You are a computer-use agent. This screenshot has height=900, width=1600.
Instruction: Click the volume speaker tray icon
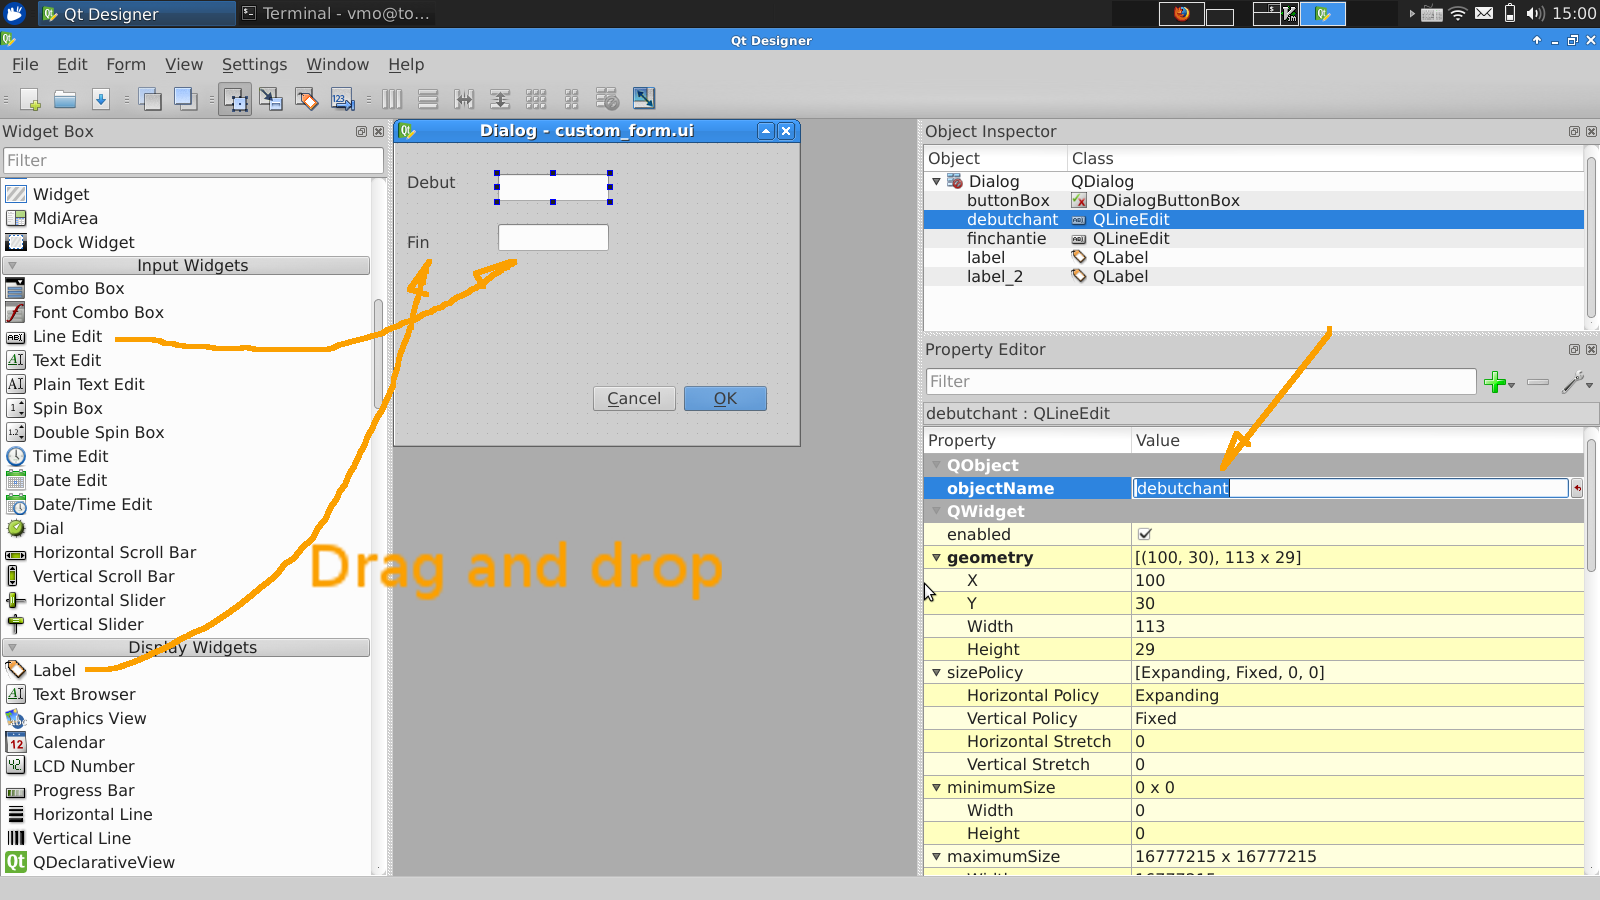coord(1535,14)
